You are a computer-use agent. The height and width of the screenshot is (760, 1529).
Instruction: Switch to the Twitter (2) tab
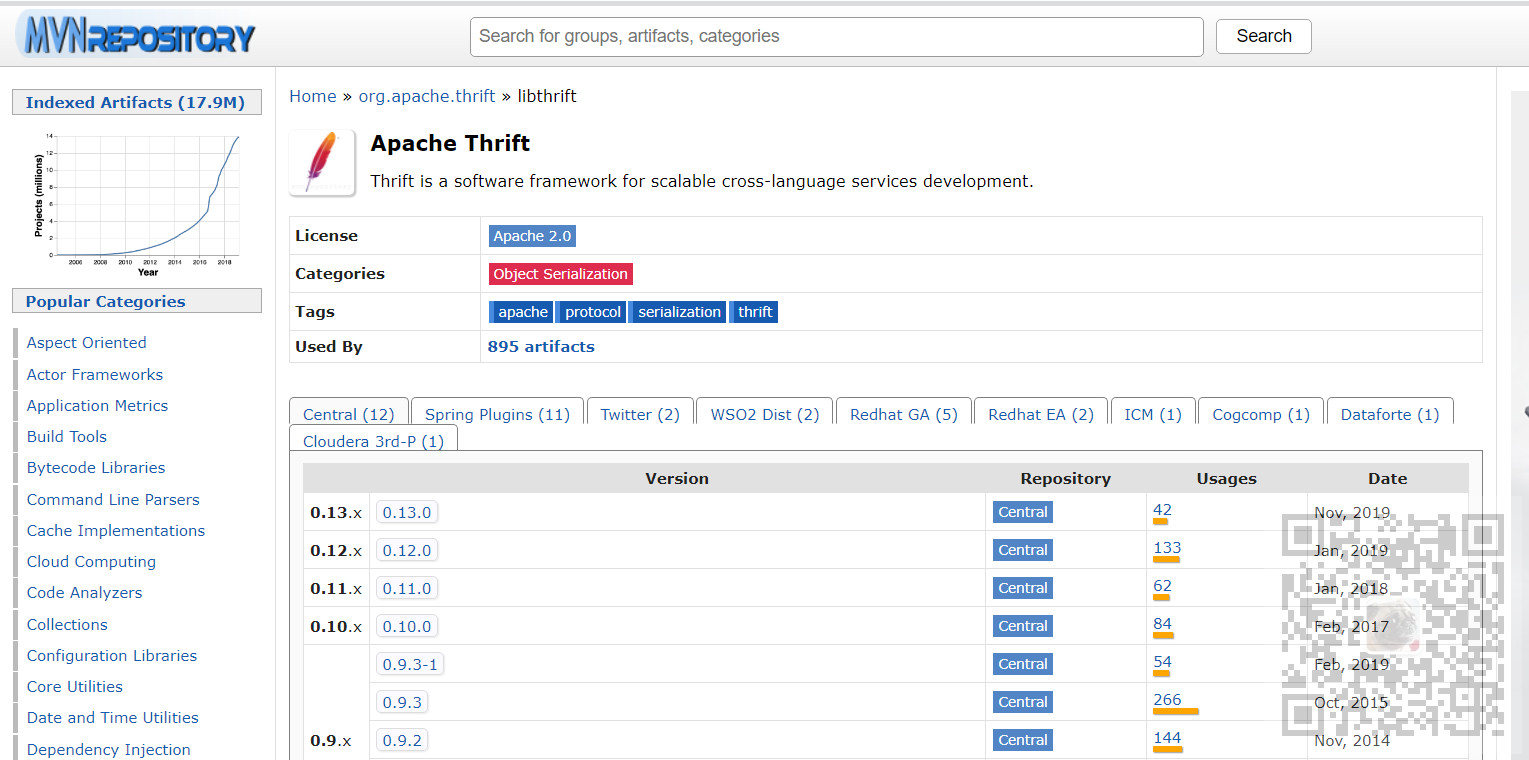(x=640, y=414)
